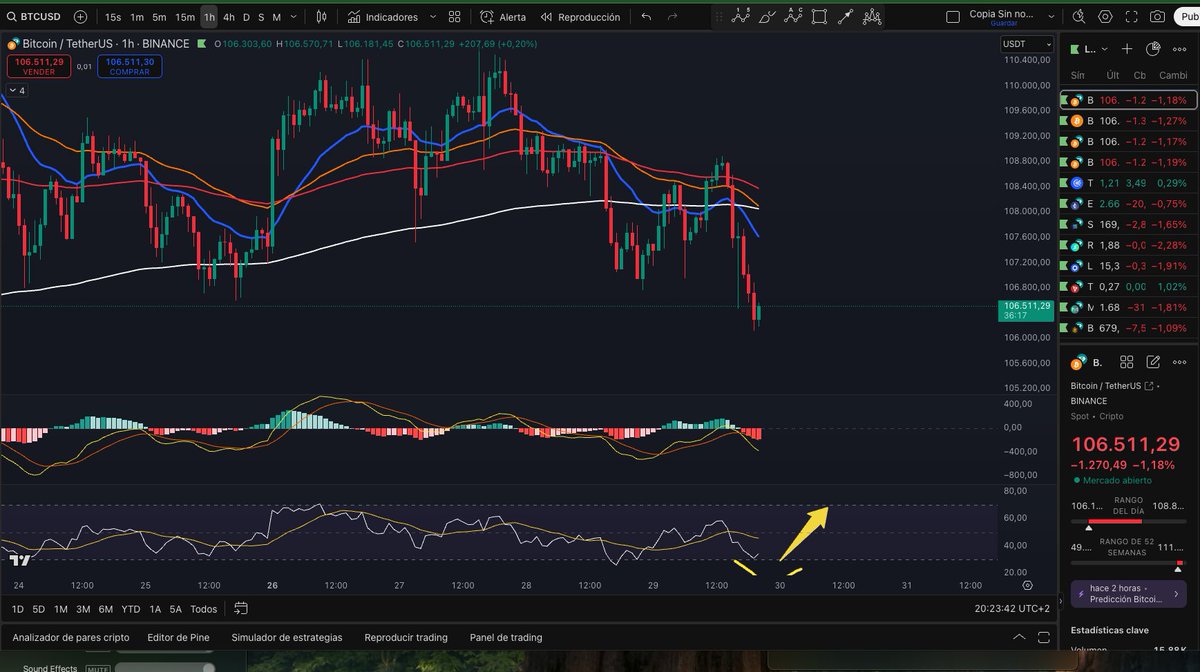This screenshot has height=672, width=1200.
Task: Open the Simulador de estrategias tab
Action: pyautogui.click(x=287, y=637)
